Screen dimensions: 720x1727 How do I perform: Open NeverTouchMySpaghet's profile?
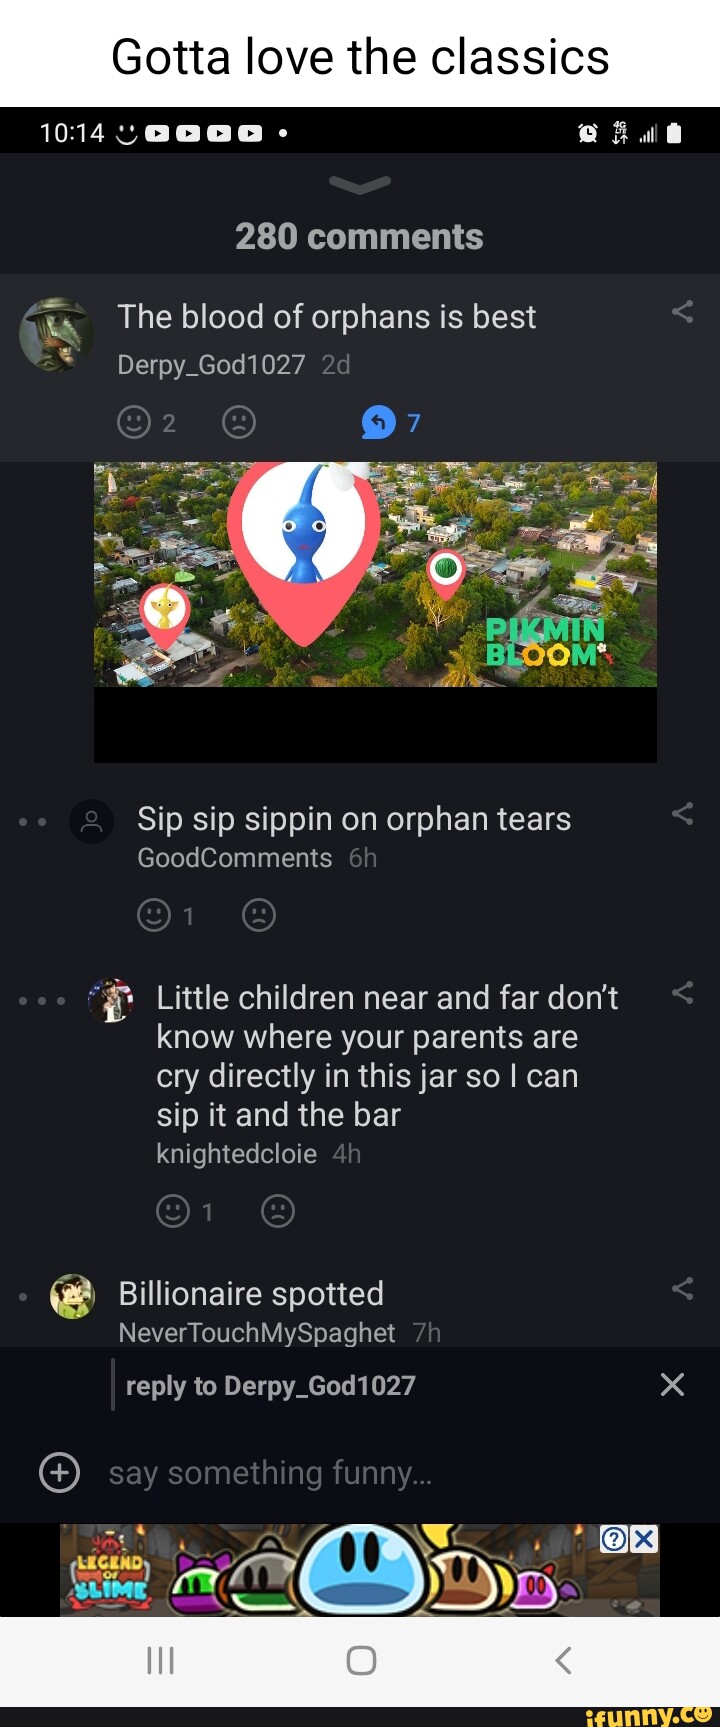coord(257,1333)
